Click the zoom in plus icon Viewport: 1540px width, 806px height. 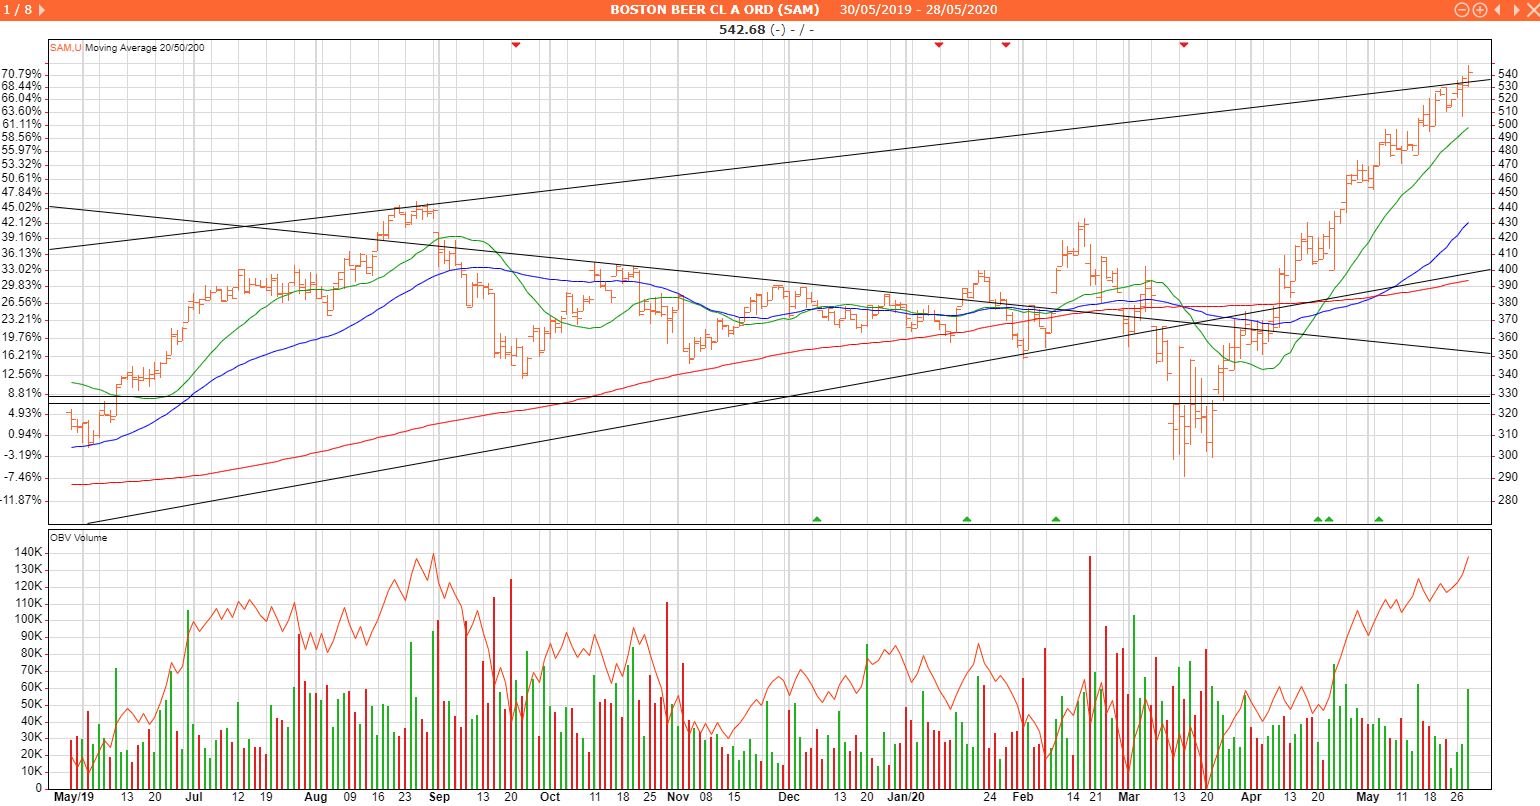[1479, 10]
